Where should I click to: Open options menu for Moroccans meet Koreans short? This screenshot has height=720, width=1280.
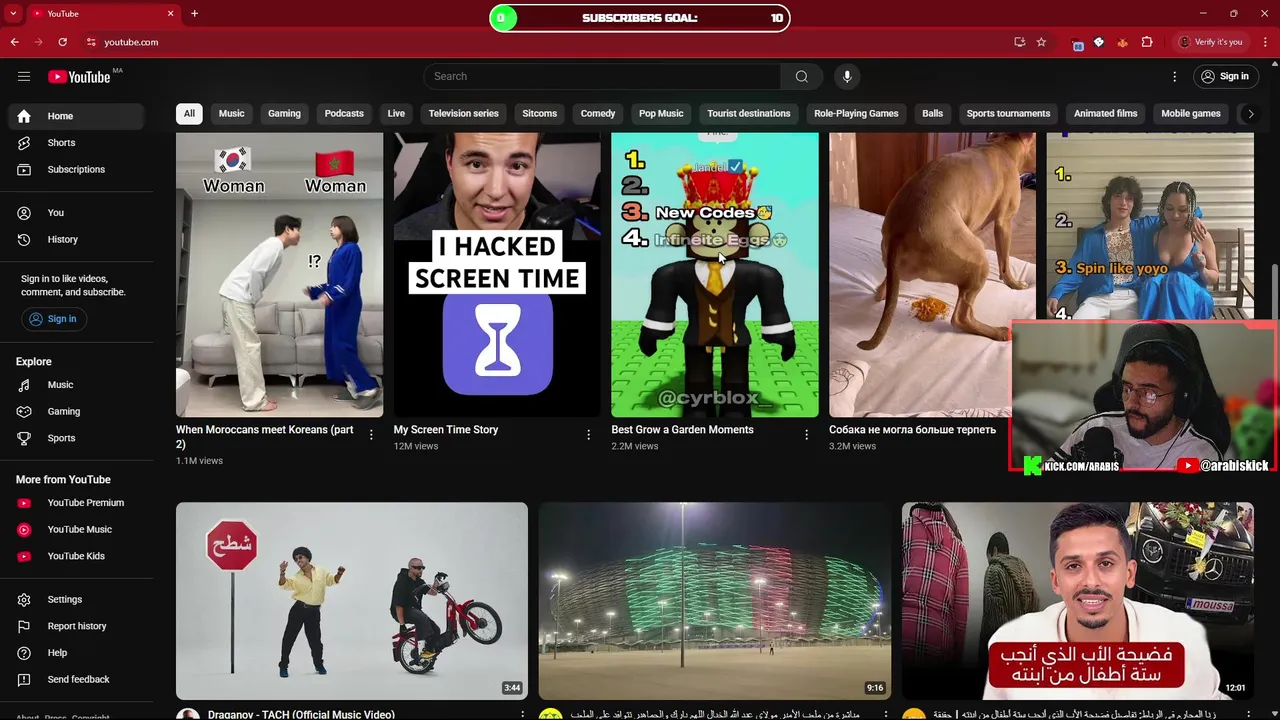tap(371, 435)
